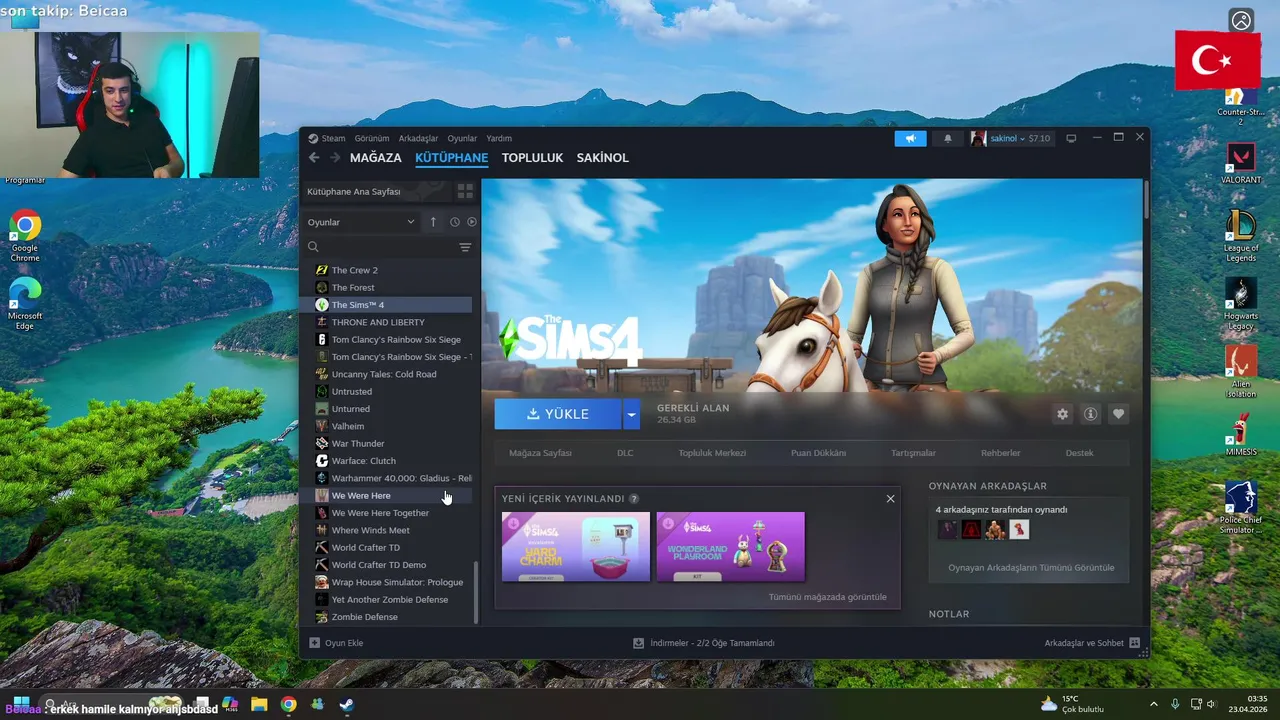
Task: Open the Oyunlar menu in menu bar
Action: coord(462,139)
